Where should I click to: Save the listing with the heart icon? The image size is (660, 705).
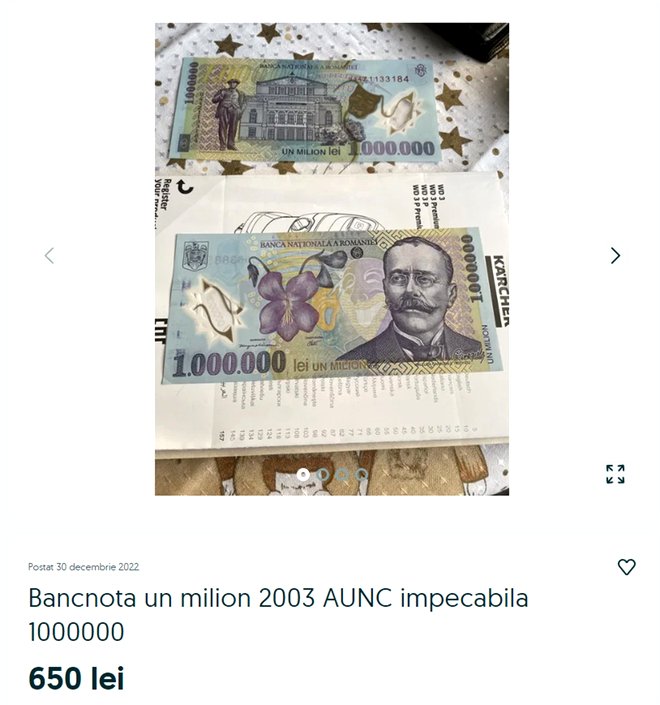click(626, 567)
